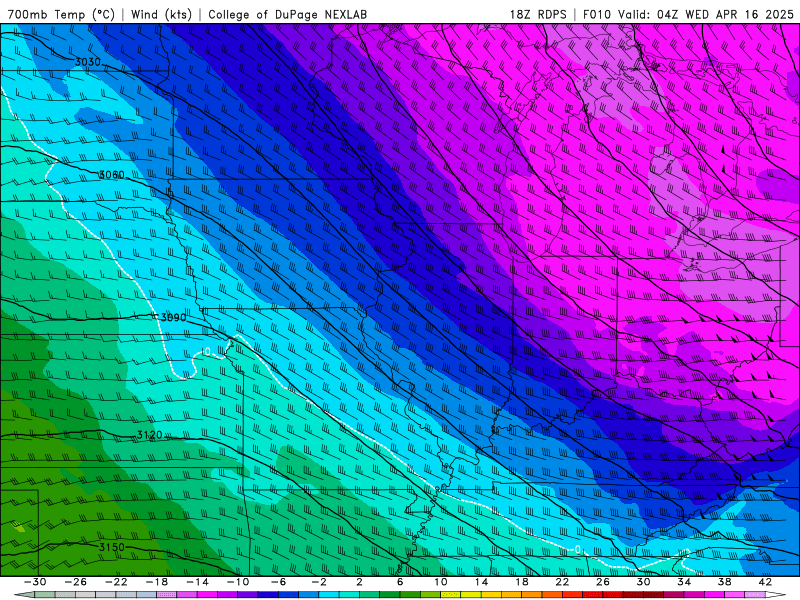Click 'College of DuPage NEXLAB' header text

coord(287,14)
